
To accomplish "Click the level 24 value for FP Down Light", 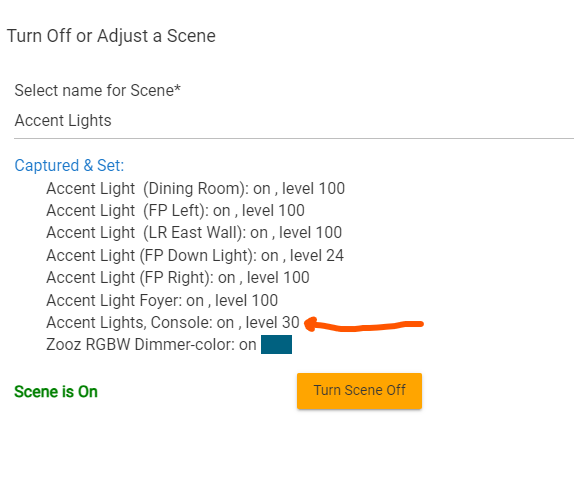I will click(317, 255).
